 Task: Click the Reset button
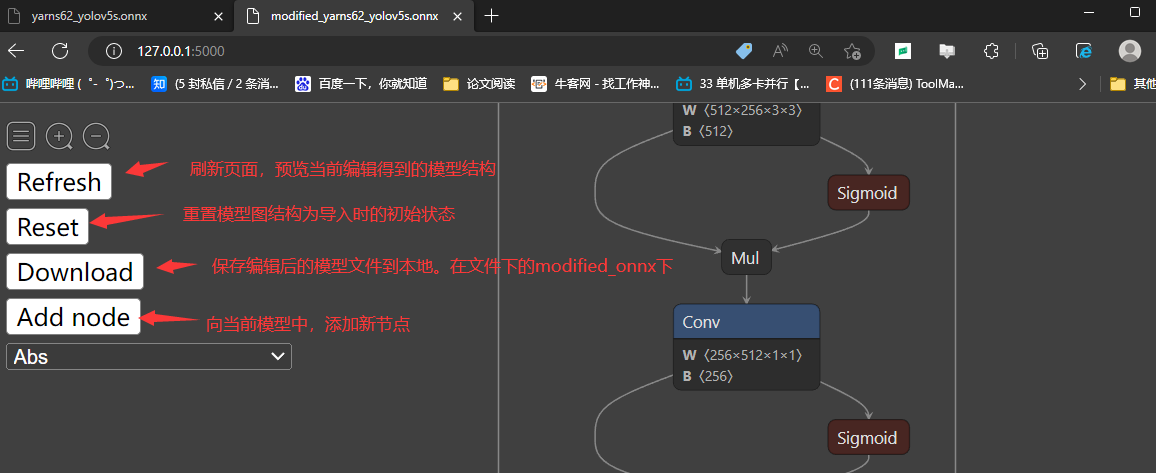pos(48,226)
